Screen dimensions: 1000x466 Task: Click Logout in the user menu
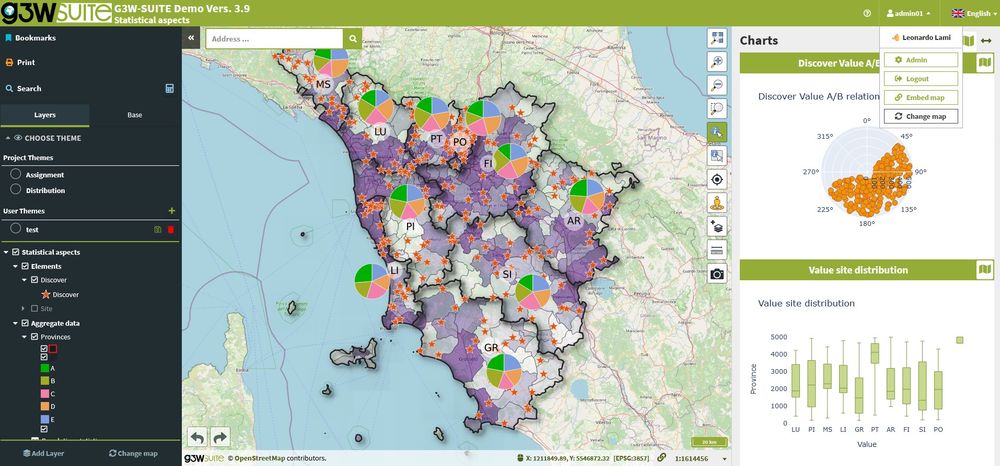pyautogui.click(x=921, y=79)
